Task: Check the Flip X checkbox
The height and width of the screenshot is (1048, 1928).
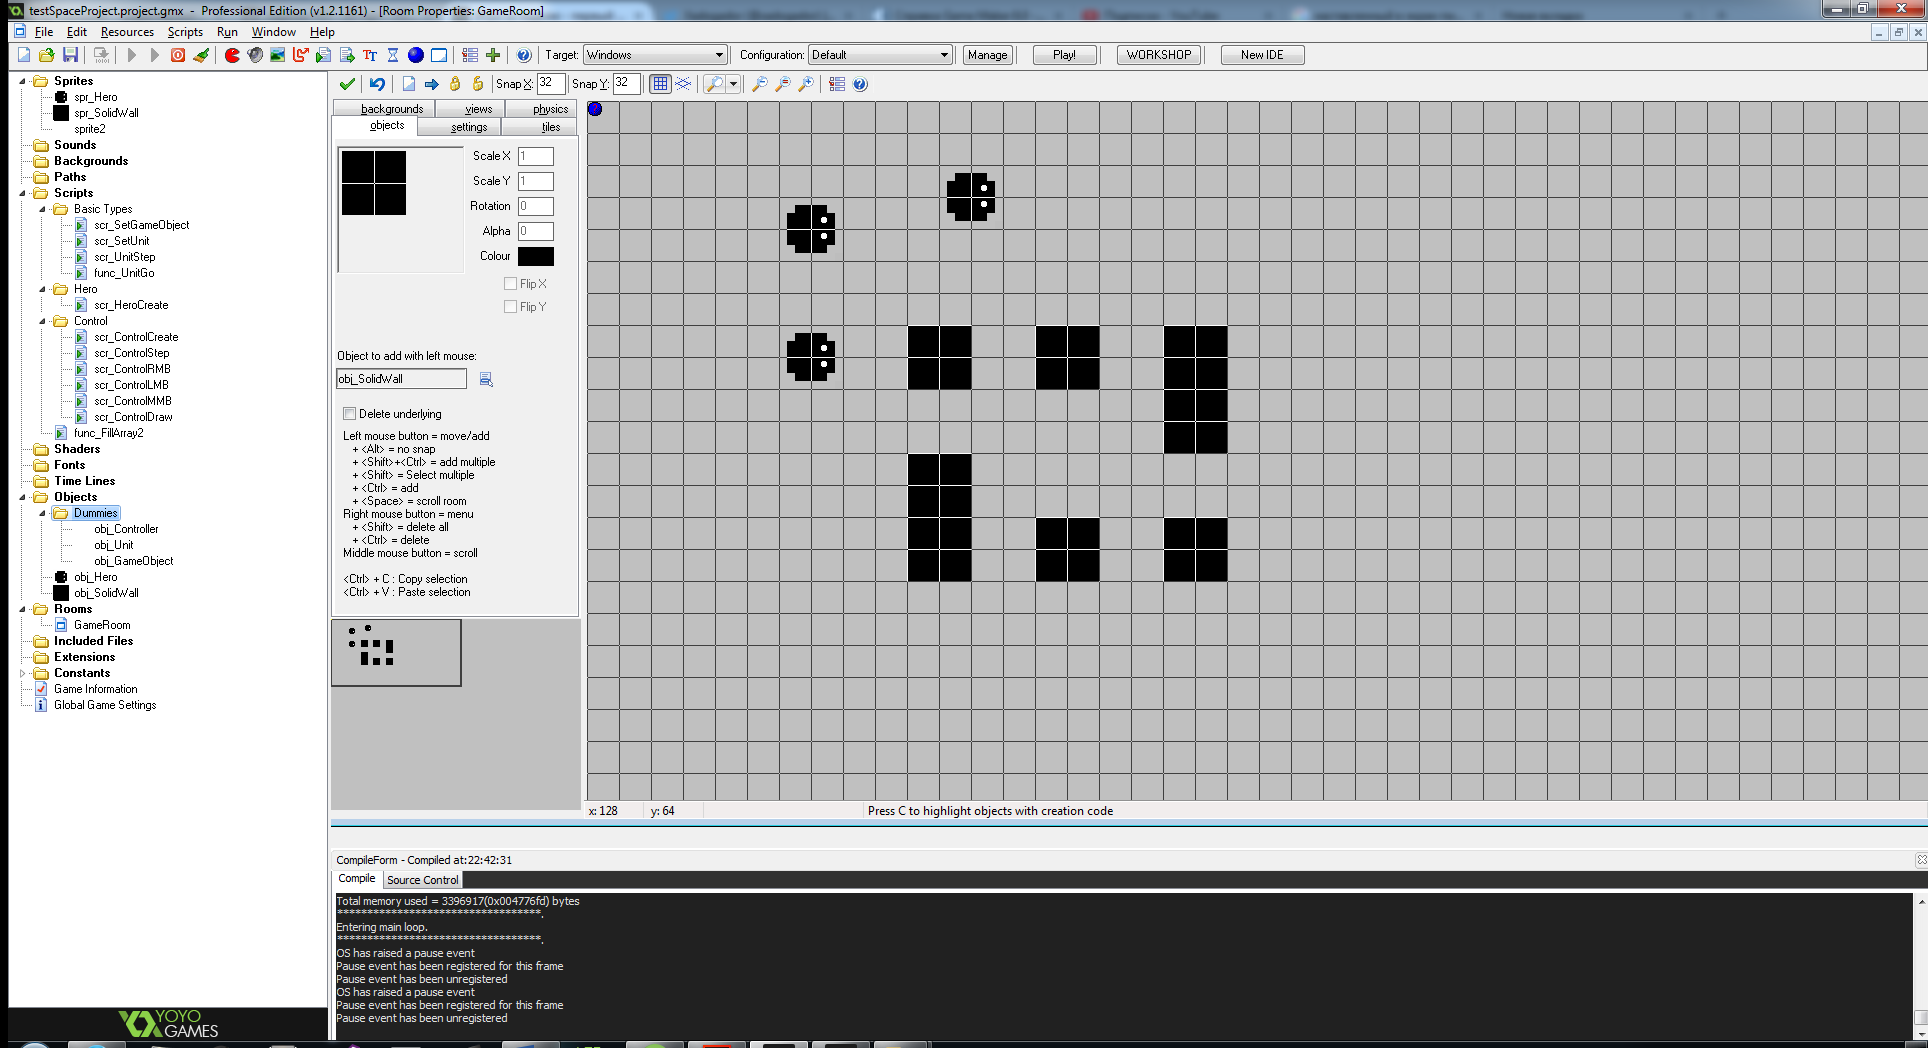Action: (511, 284)
